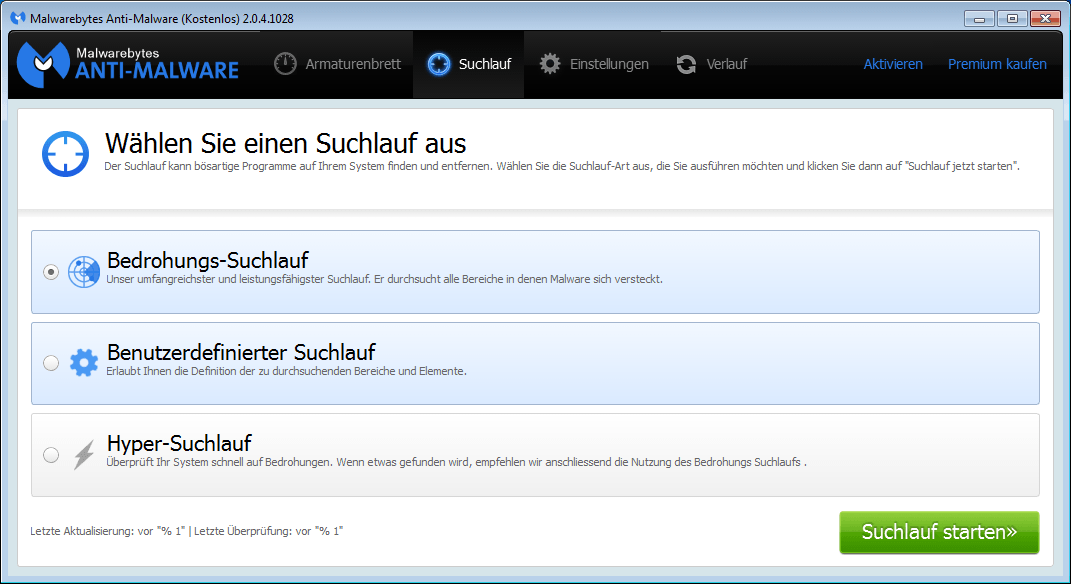Viewport: 1071px width, 584px height.
Task: Click the Bedrohungs-Suchlauf title text
Action: (x=207, y=261)
